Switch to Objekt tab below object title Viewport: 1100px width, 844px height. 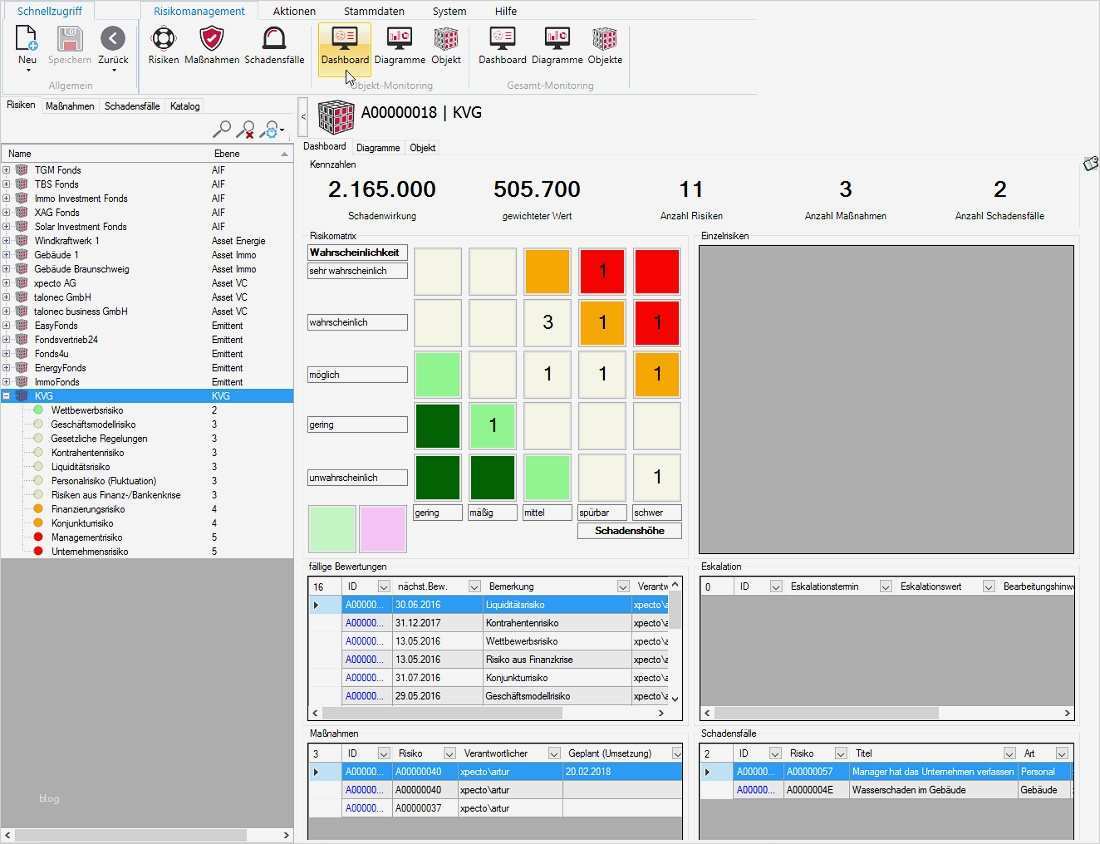click(x=422, y=147)
